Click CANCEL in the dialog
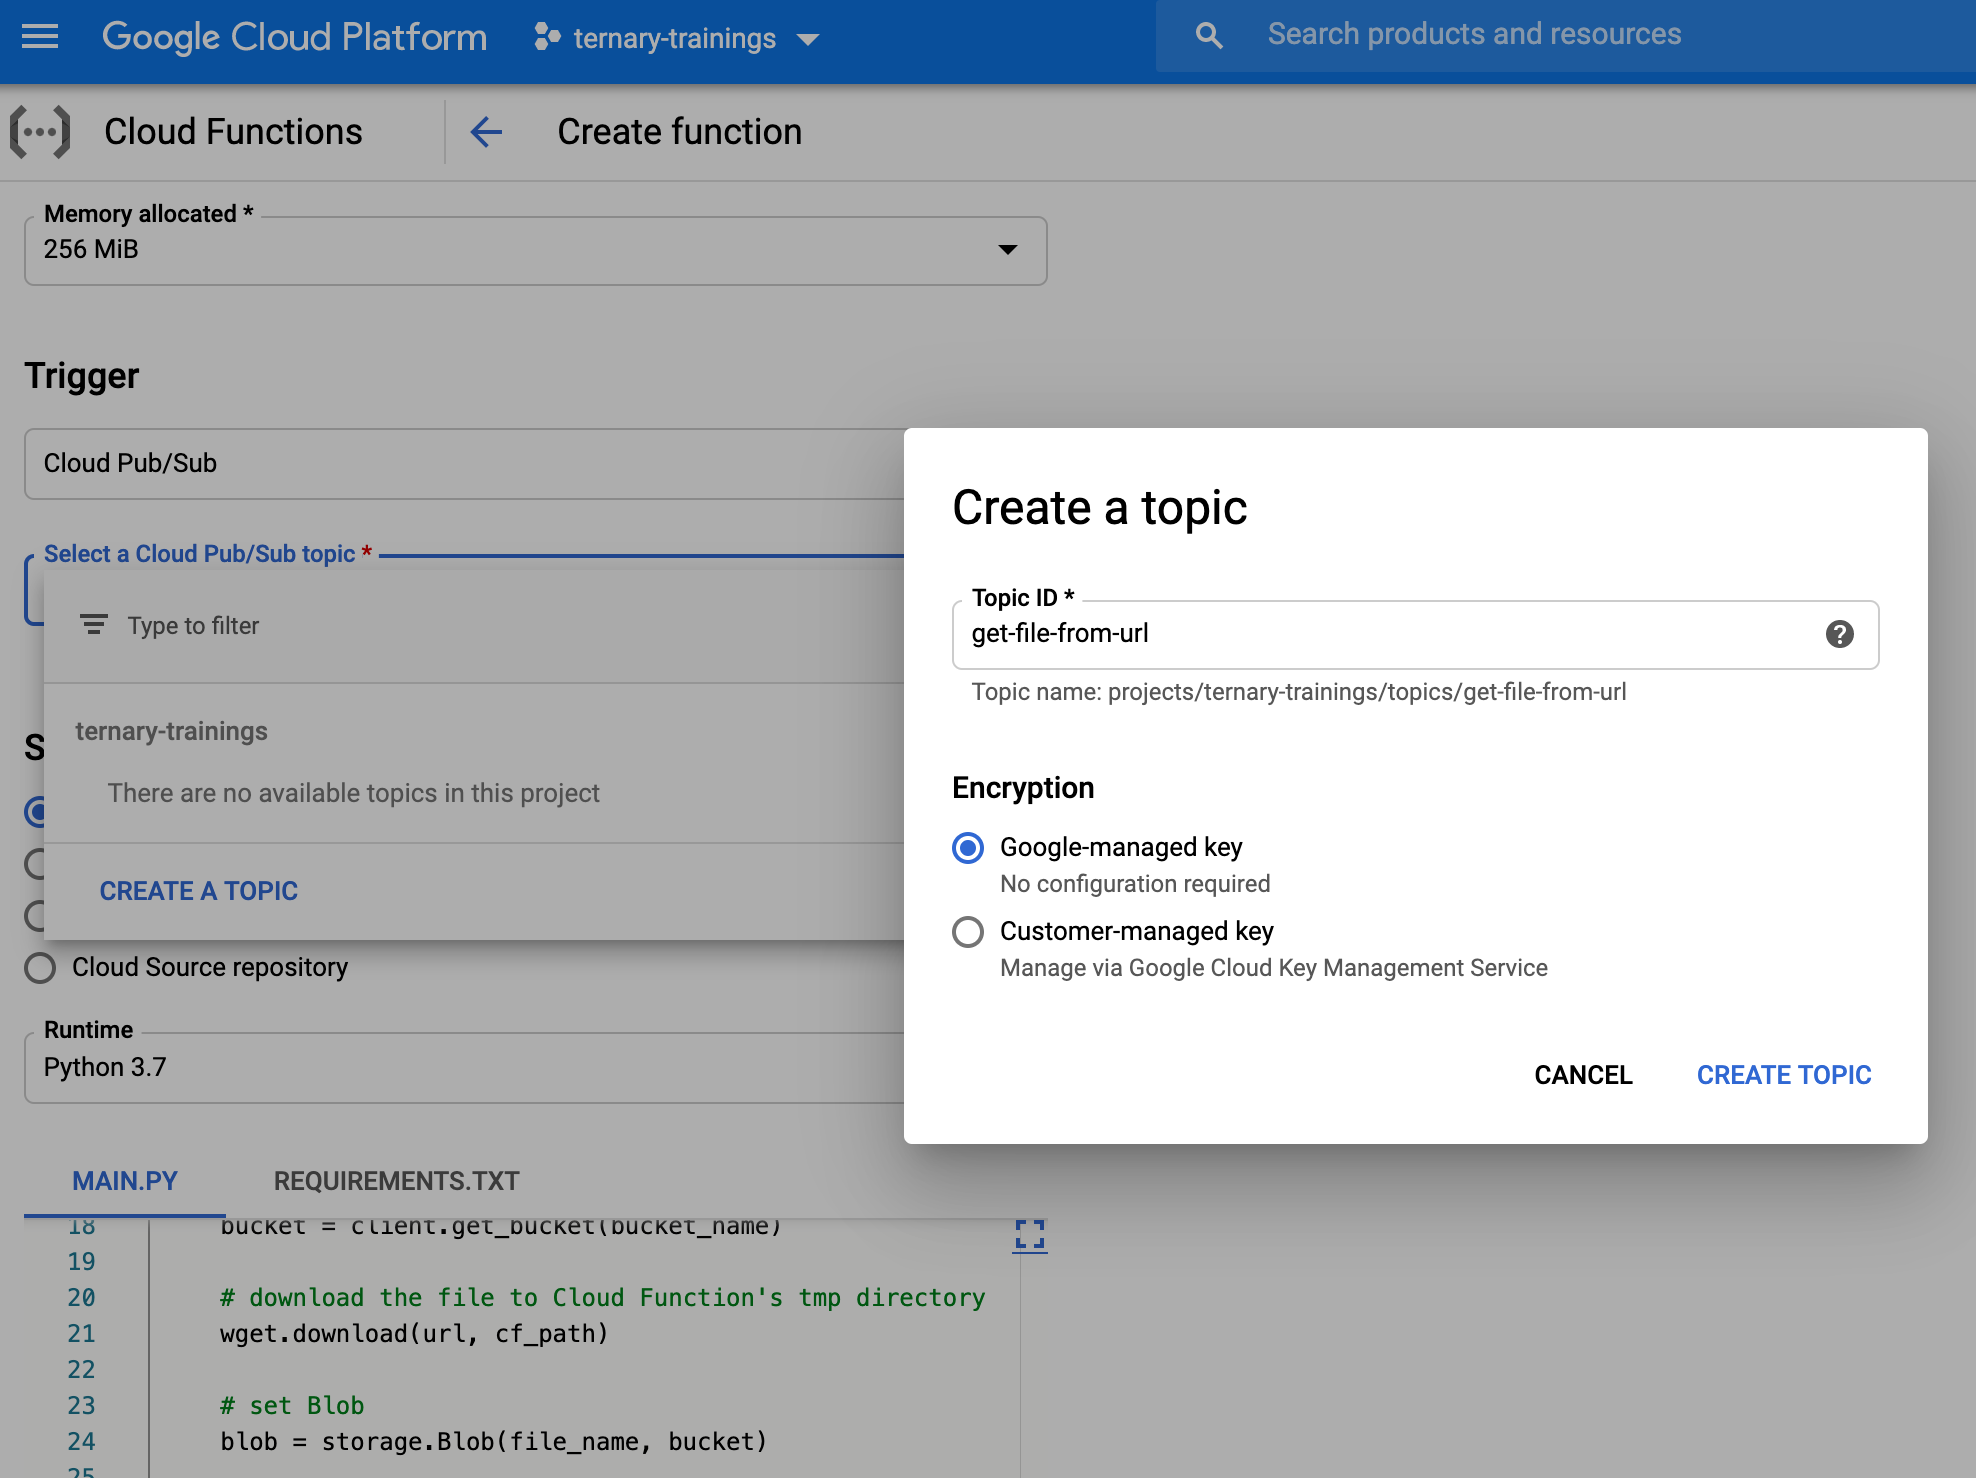Image resolution: width=1976 pixels, height=1478 pixels. [x=1583, y=1075]
